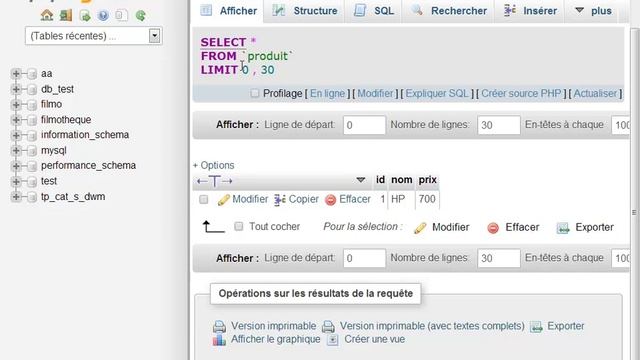Viewport: 640px width, 360px height.
Task: Expand the information_schema database node
Action: [16, 135]
